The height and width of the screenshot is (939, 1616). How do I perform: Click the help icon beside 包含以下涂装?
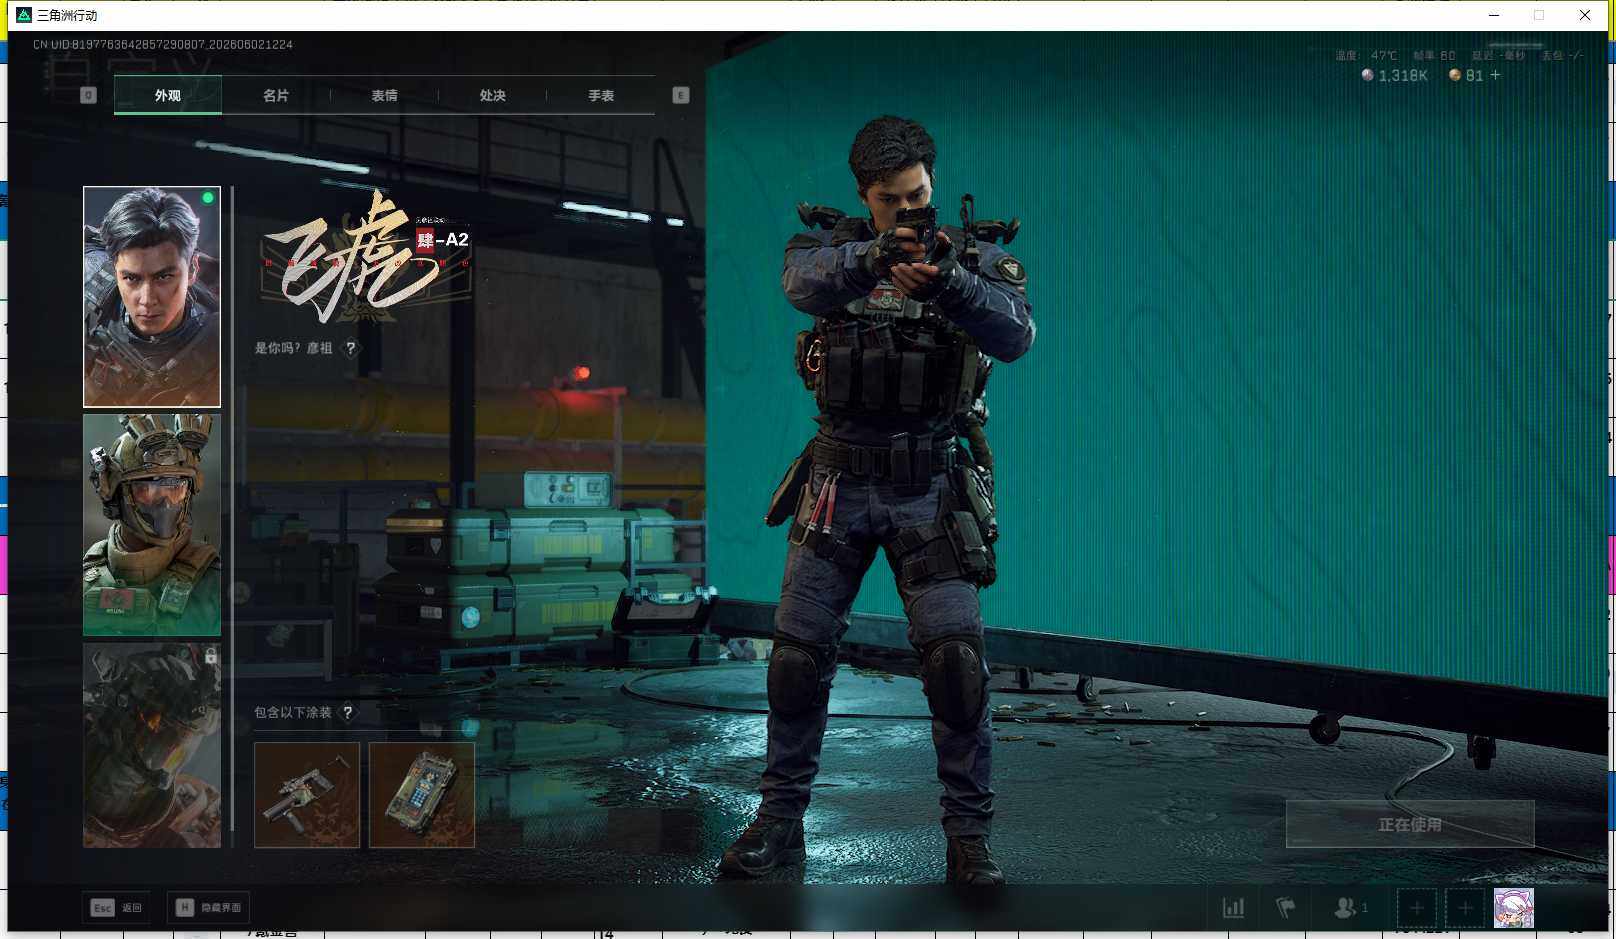click(348, 712)
